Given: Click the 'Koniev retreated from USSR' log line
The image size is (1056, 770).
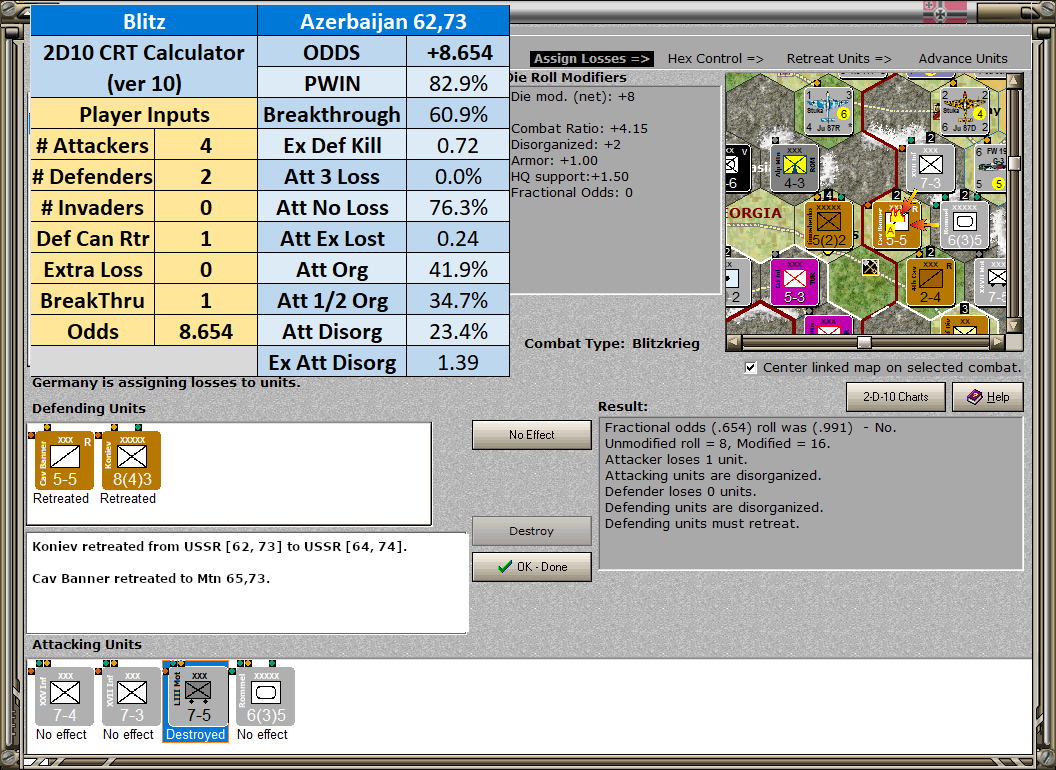Looking at the screenshot, I should click(220, 546).
